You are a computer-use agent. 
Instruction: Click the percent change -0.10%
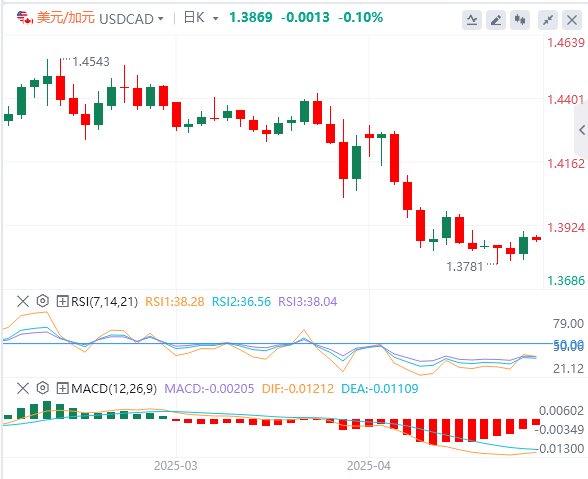tap(360, 17)
